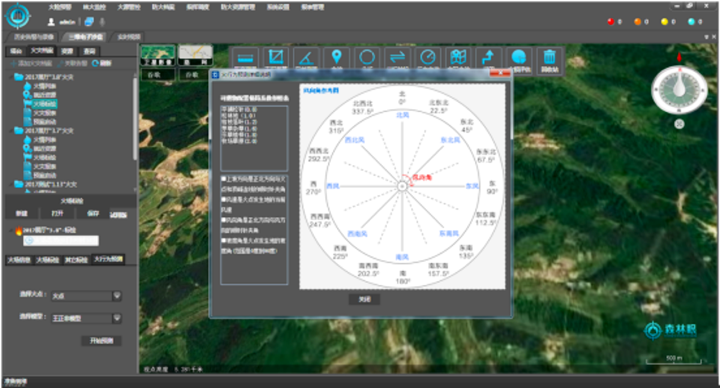Open the 防火资源管理 menu
This screenshot has height=388, width=720.
[238, 7]
